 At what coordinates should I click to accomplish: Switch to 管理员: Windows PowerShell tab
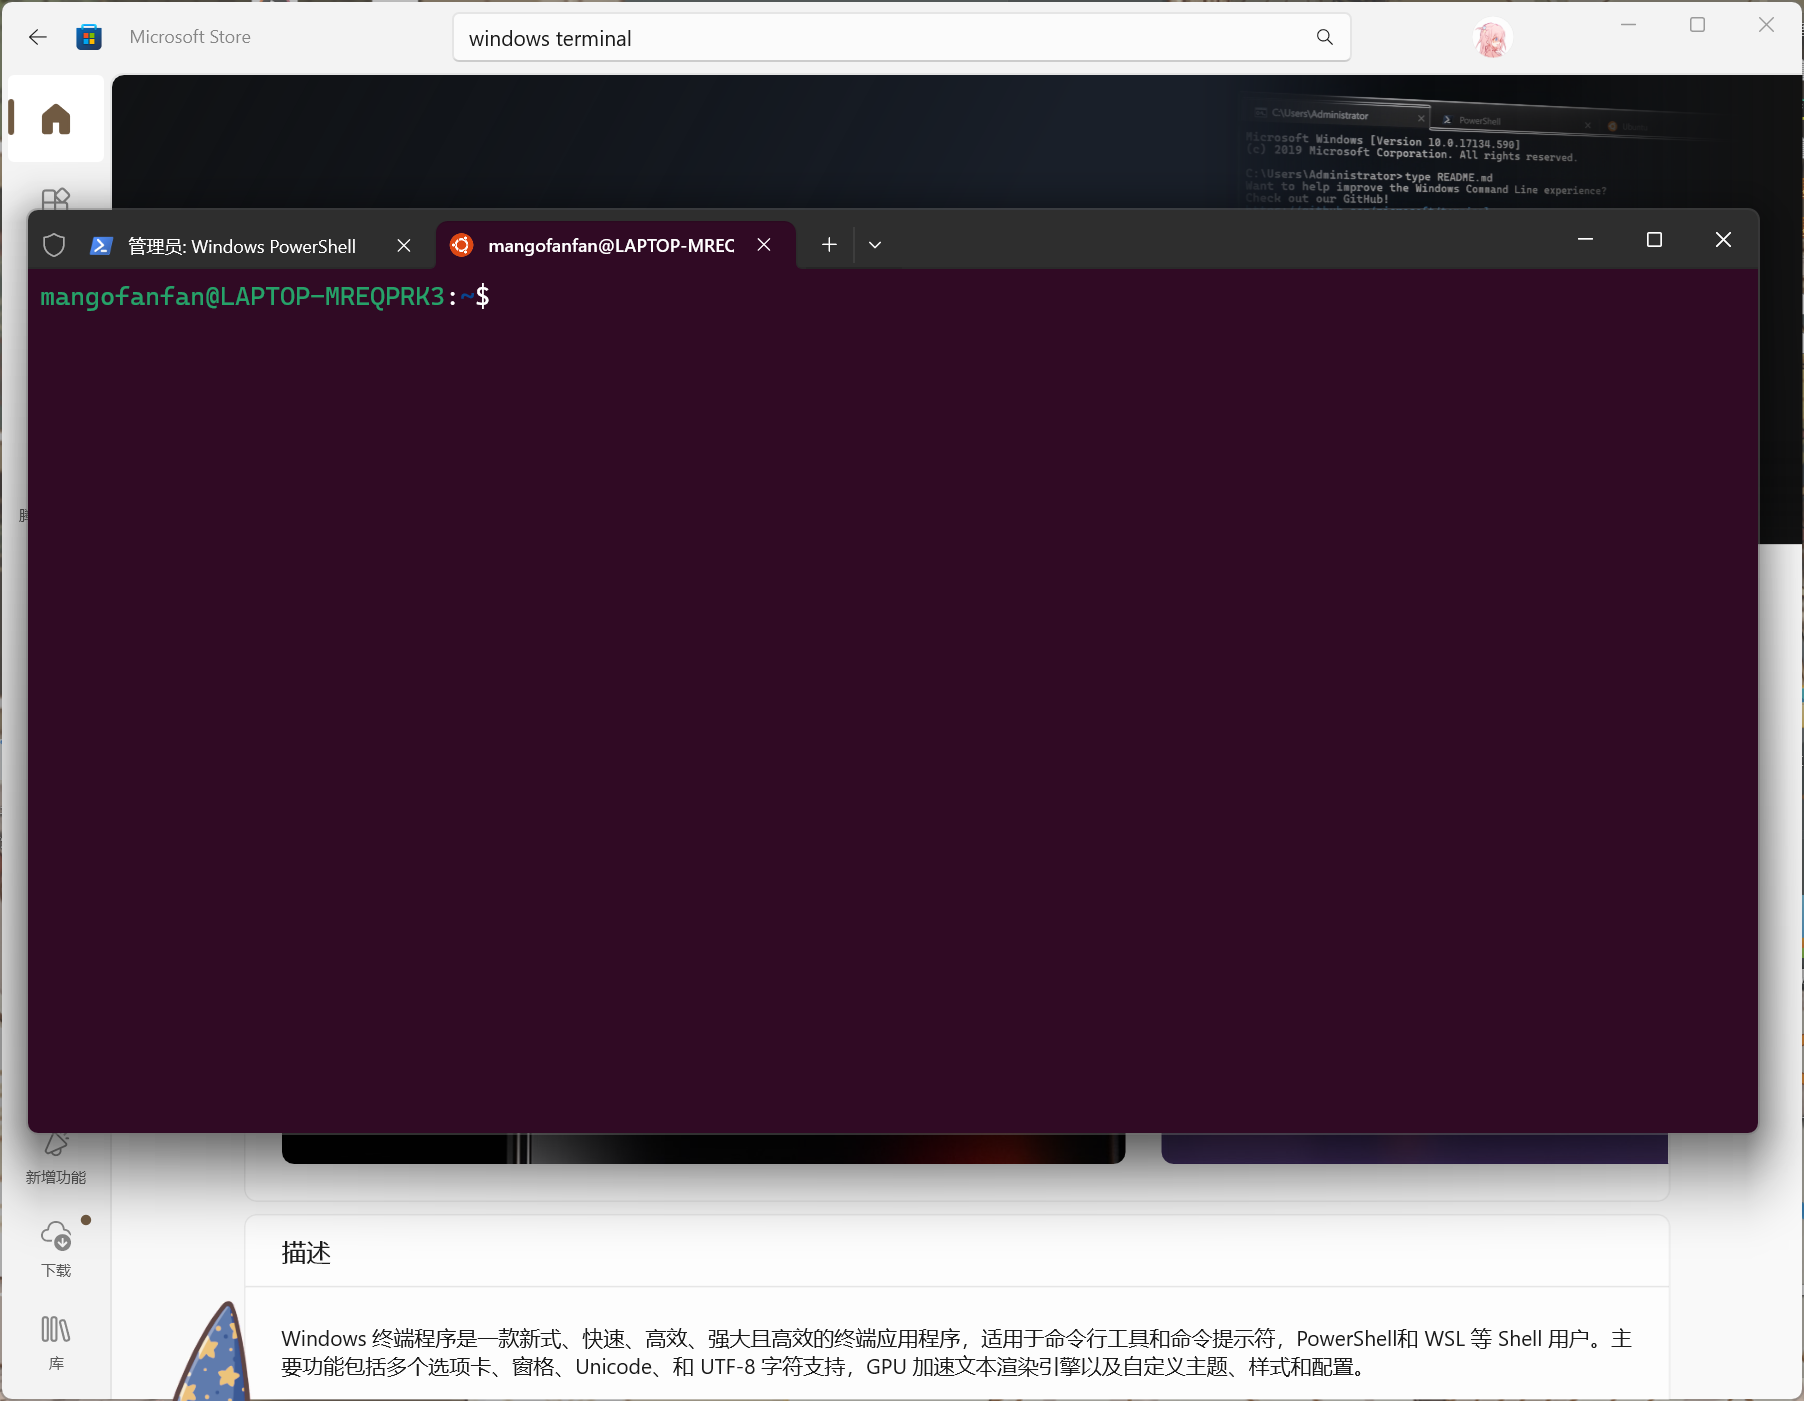click(x=242, y=246)
